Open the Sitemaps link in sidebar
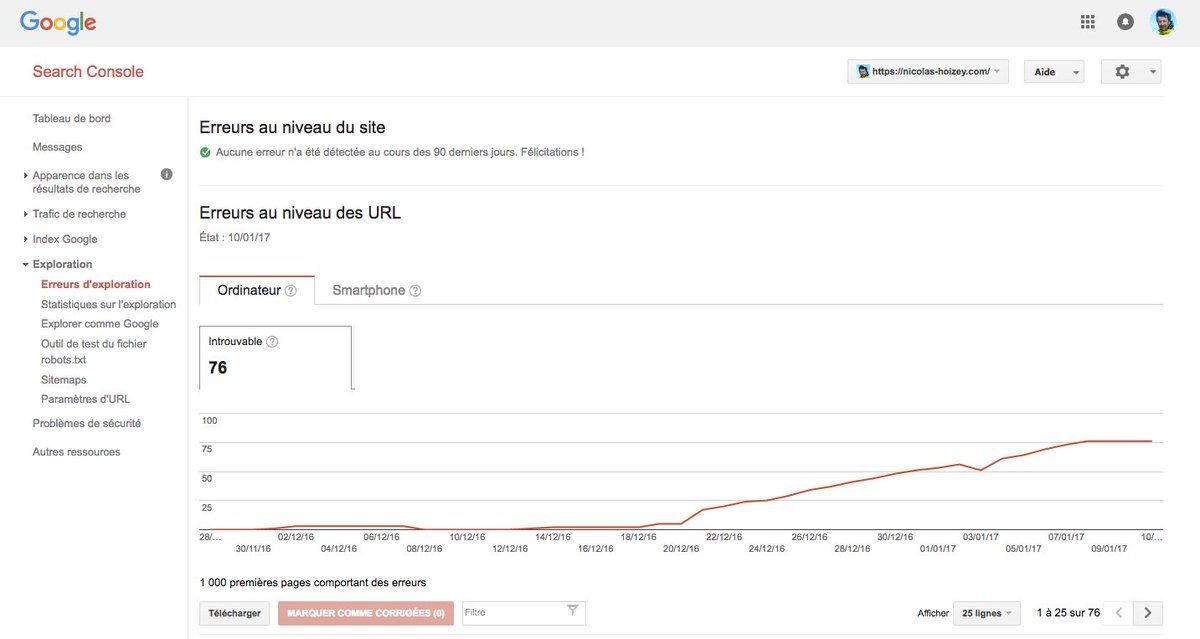 (x=64, y=380)
